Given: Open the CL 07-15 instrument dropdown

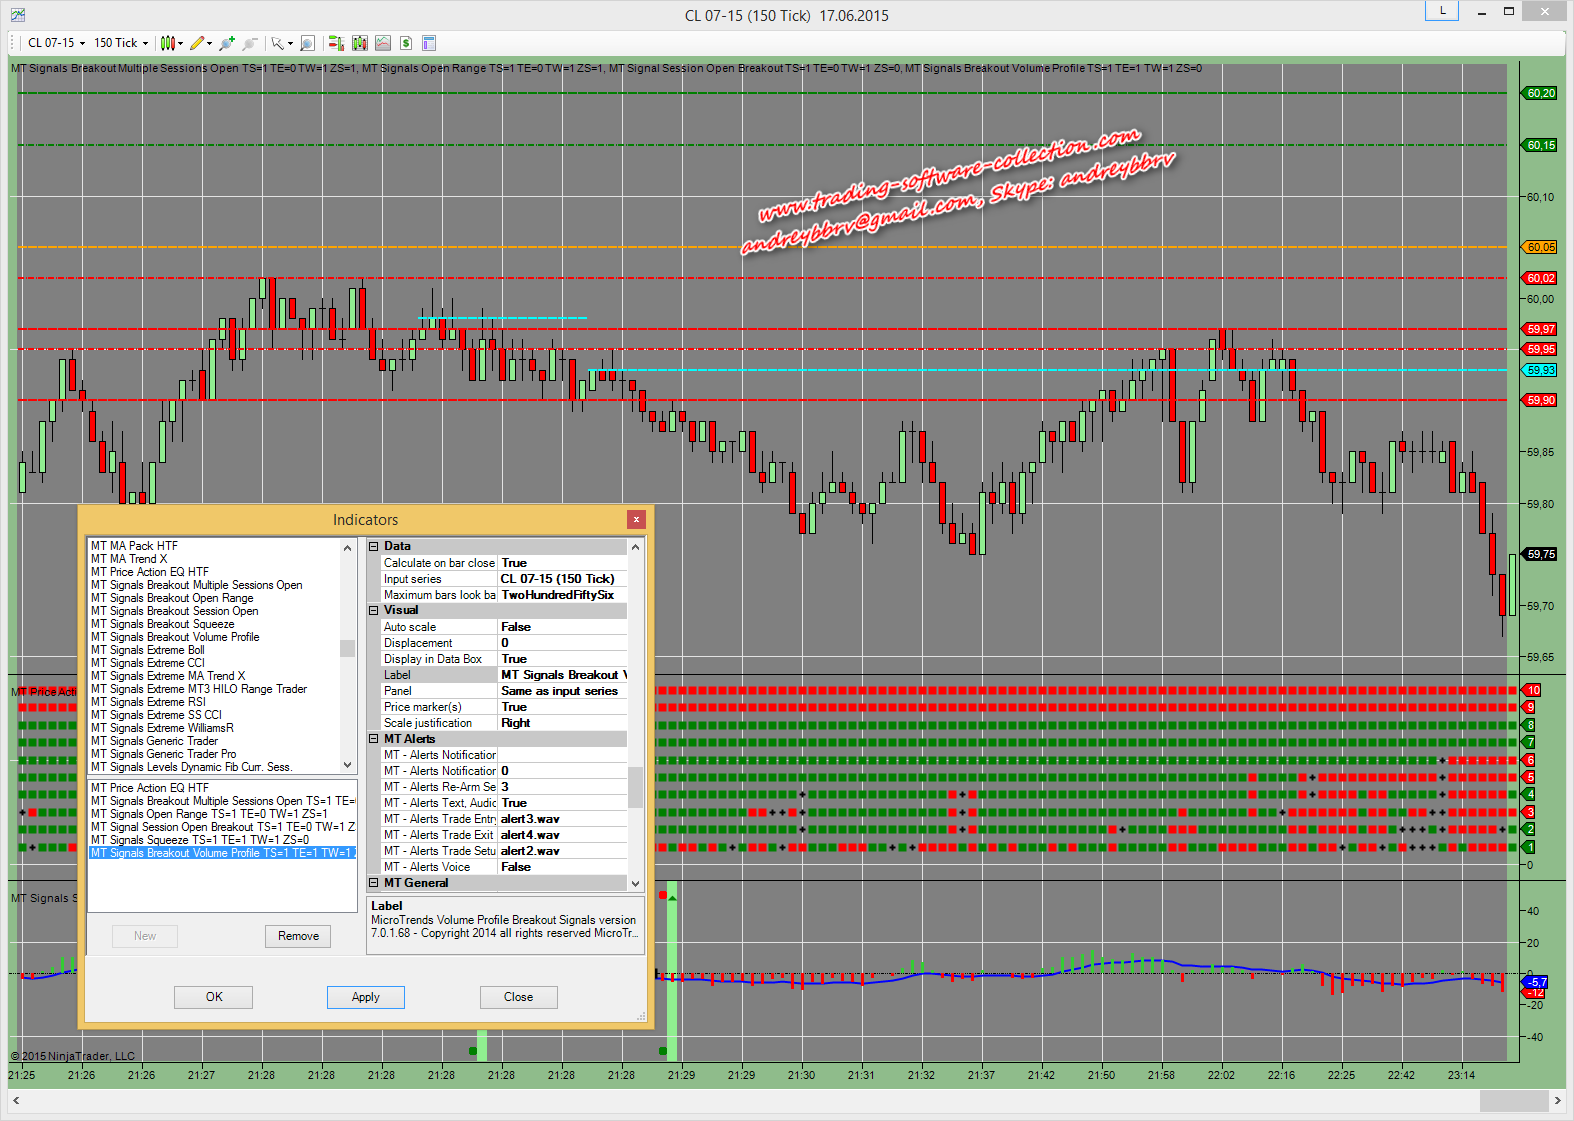Looking at the screenshot, I should click(x=56, y=43).
